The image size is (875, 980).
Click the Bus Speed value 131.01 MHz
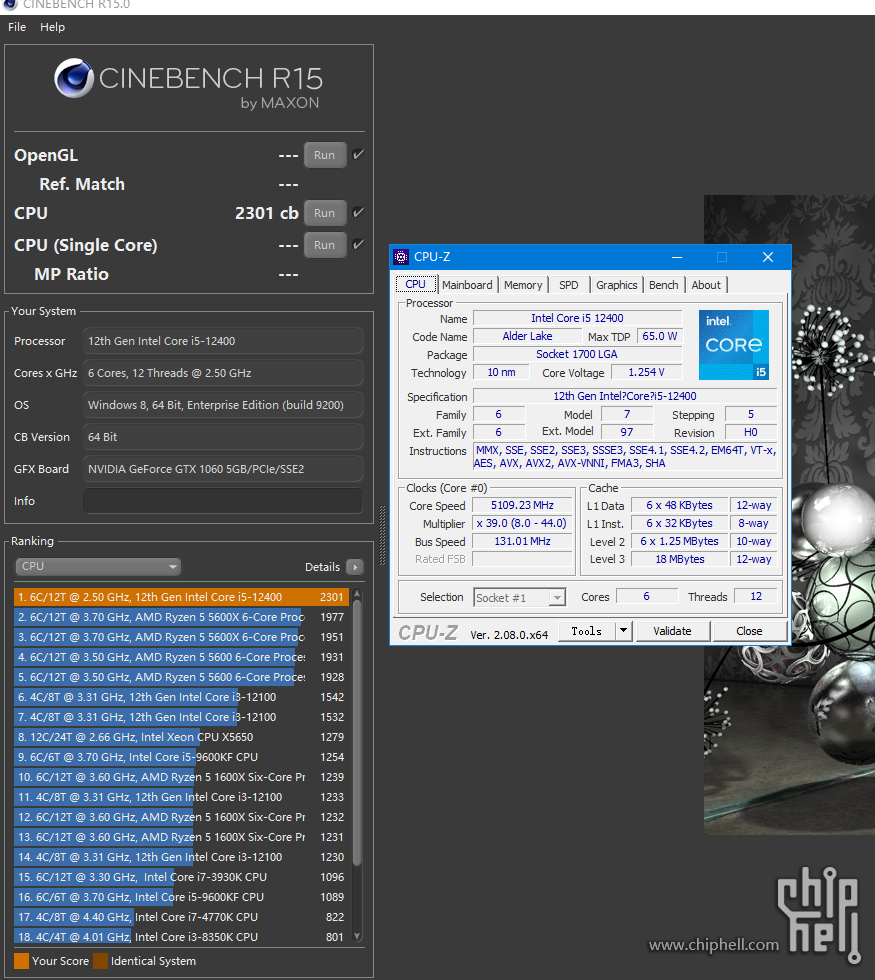pos(522,541)
